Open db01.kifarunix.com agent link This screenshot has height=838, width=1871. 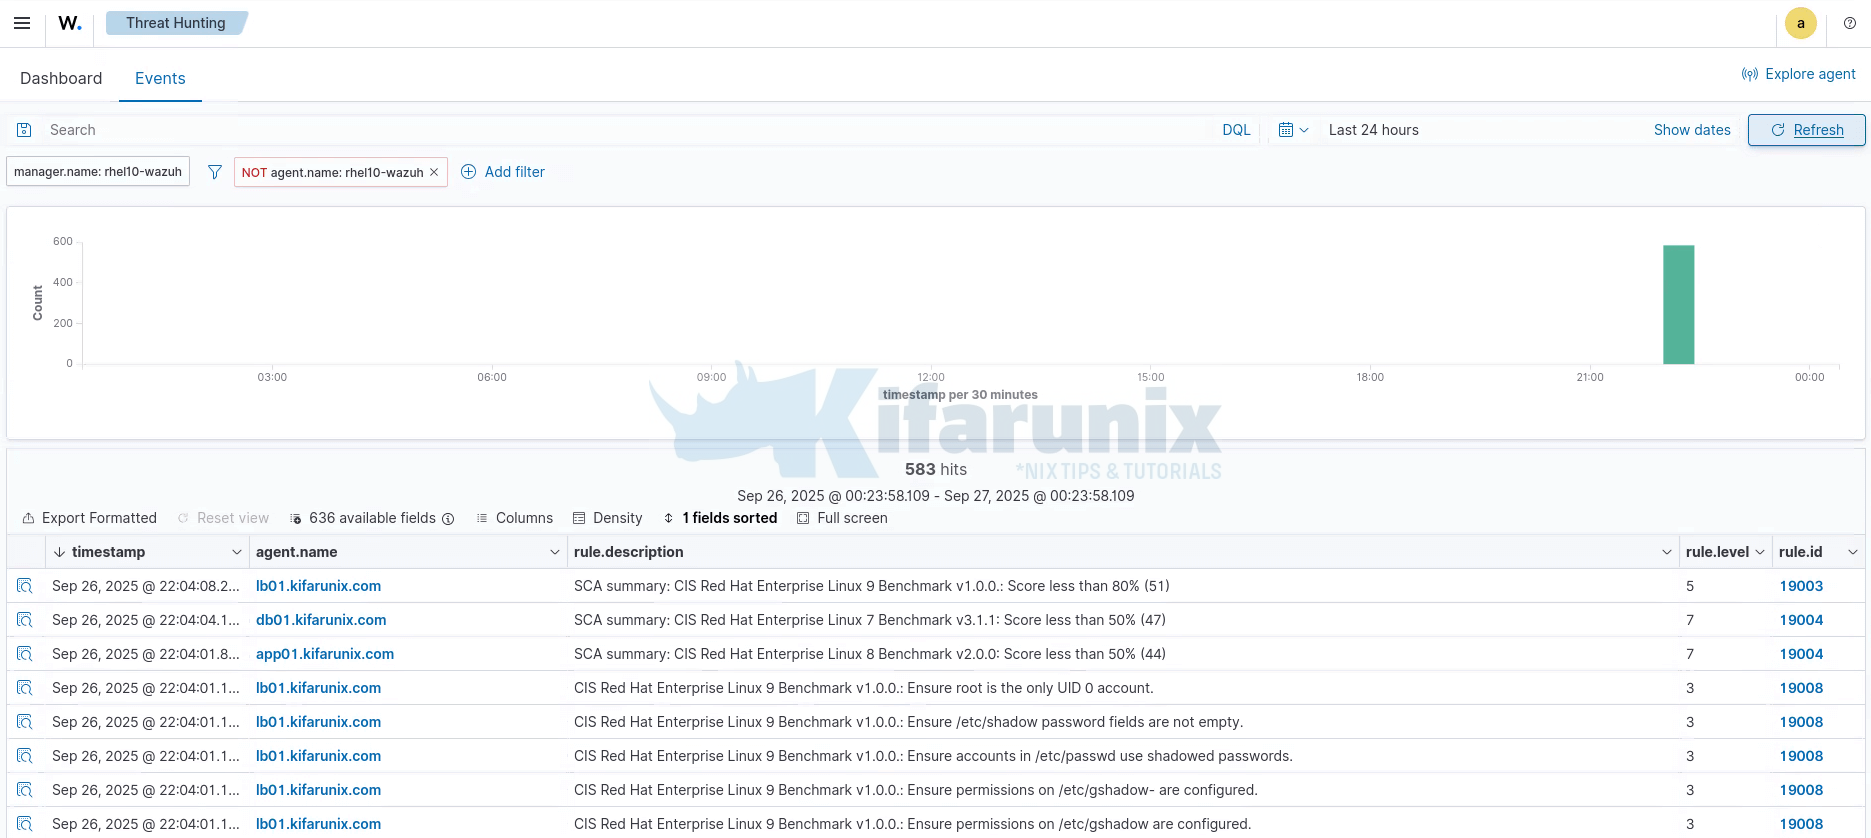point(321,620)
